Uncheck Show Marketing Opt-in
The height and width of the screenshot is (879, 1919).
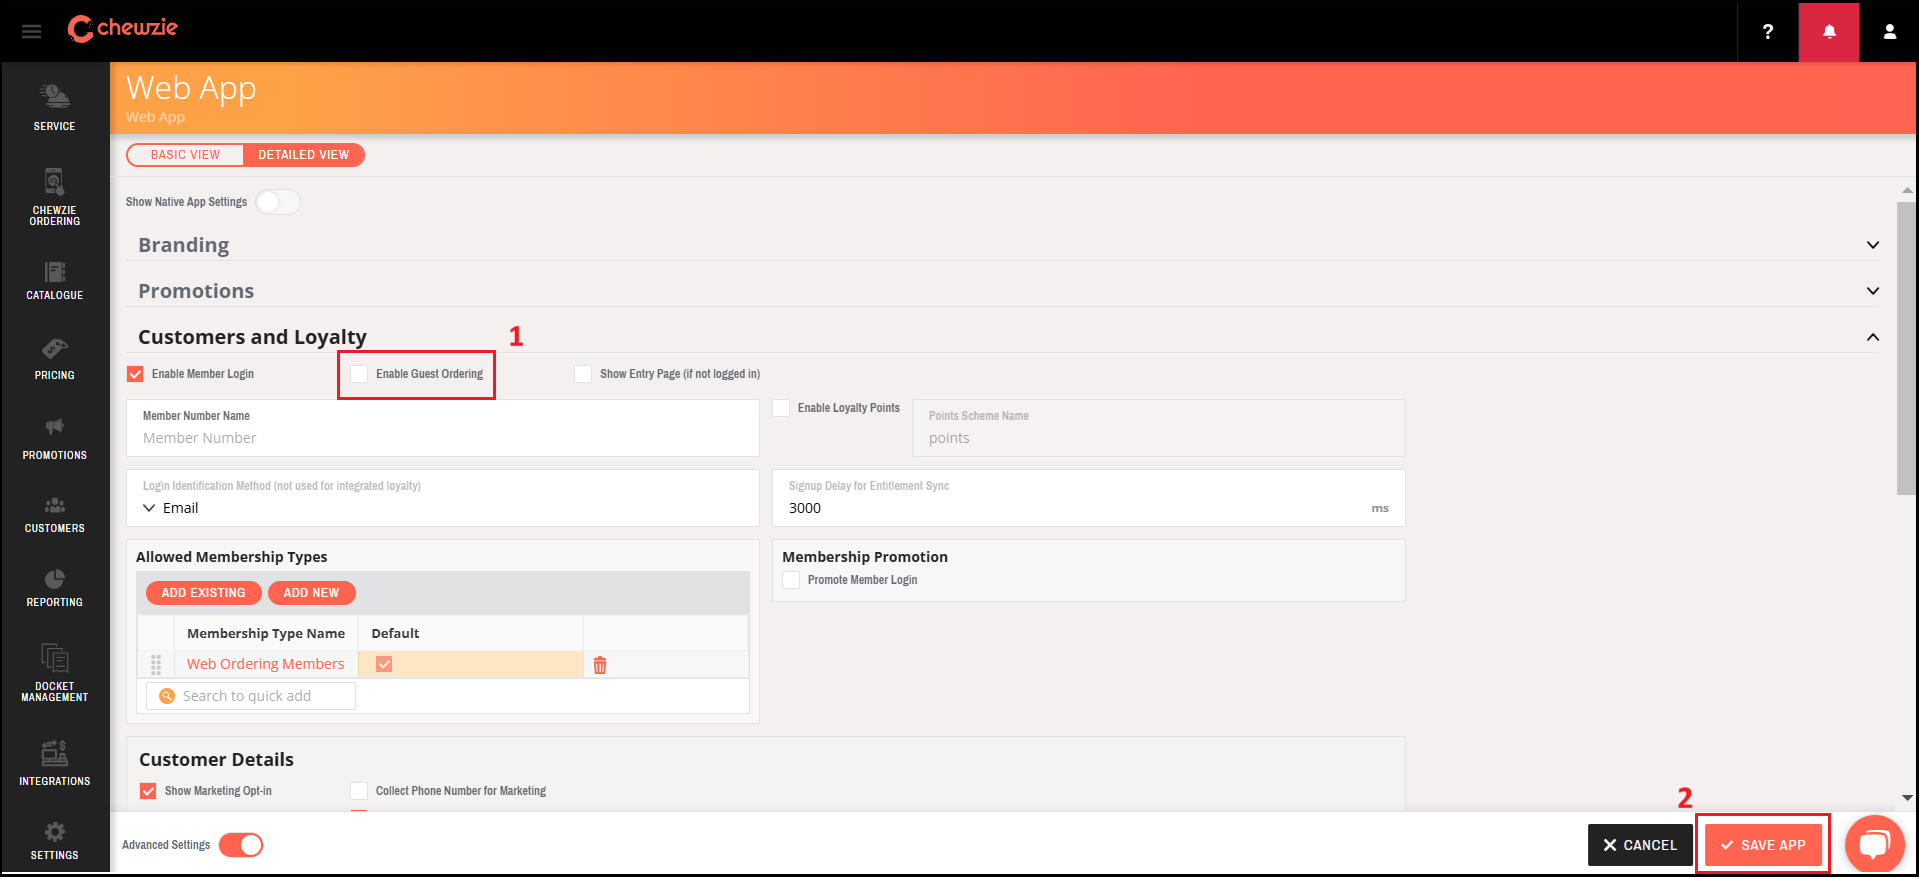pyautogui.click(x=148, y=791)
